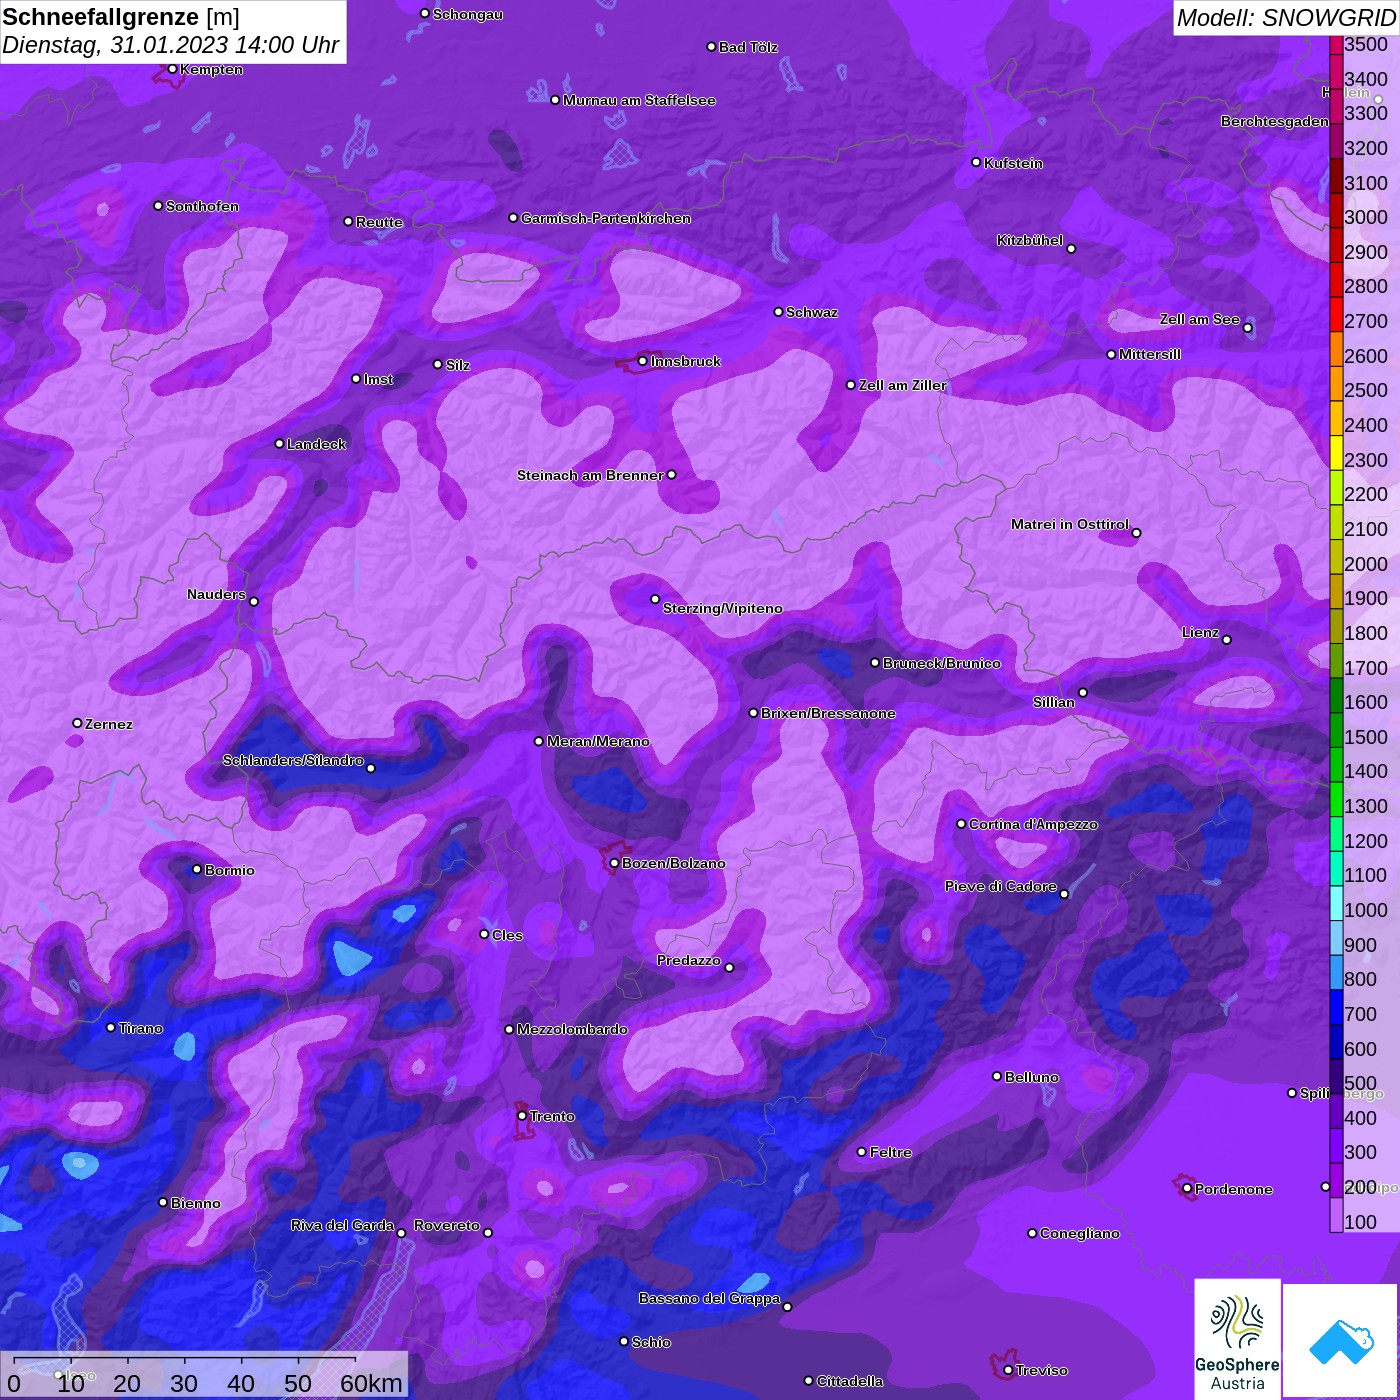Viewport: 1400px width, 1400px height.
Task: Click the Schlanders/Silandro label
Action: [293, 760]
